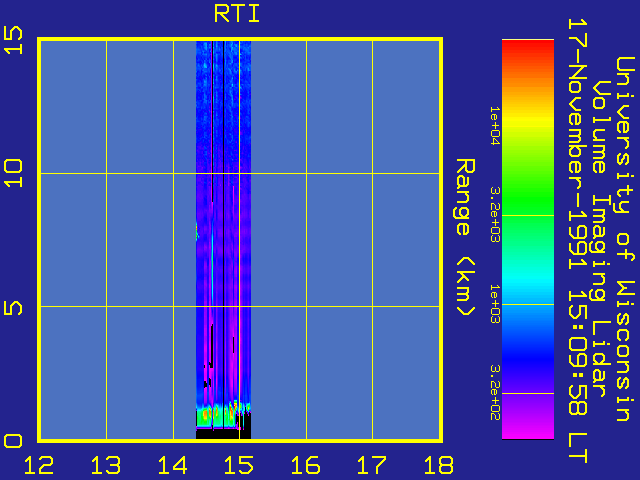Click the 17-November-1991 timestamp text
Screen dimensions: 640x480
pyautogui.click(x=577, y=241)
